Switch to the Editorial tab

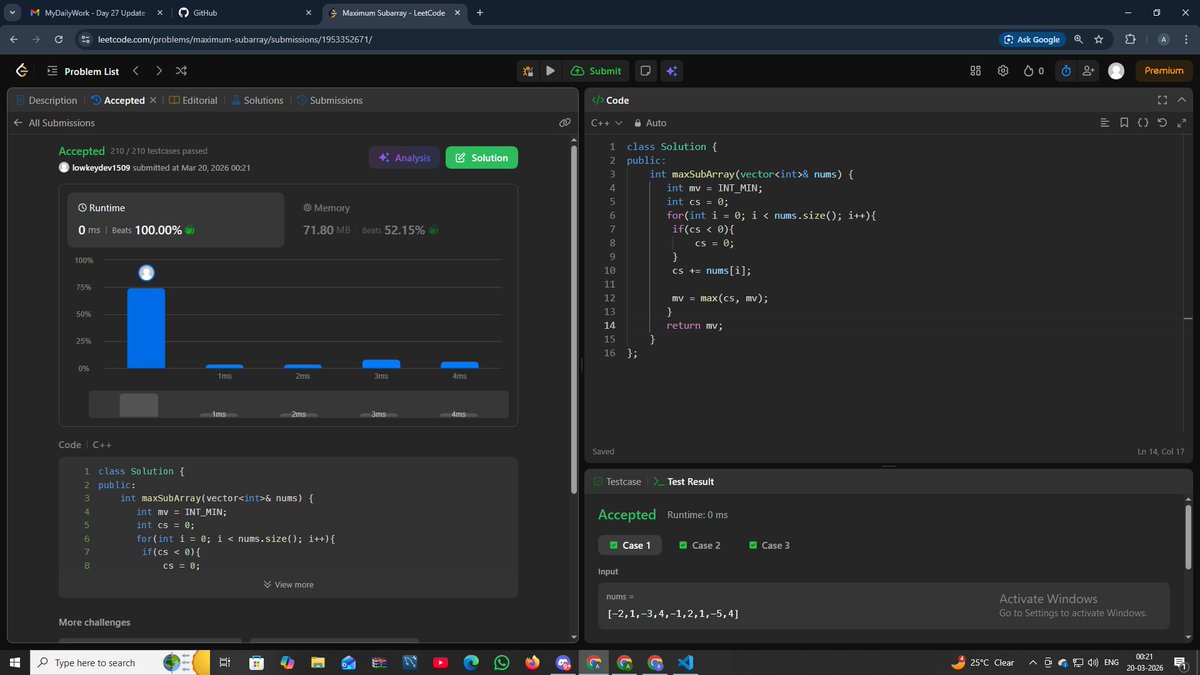[193, 100]
